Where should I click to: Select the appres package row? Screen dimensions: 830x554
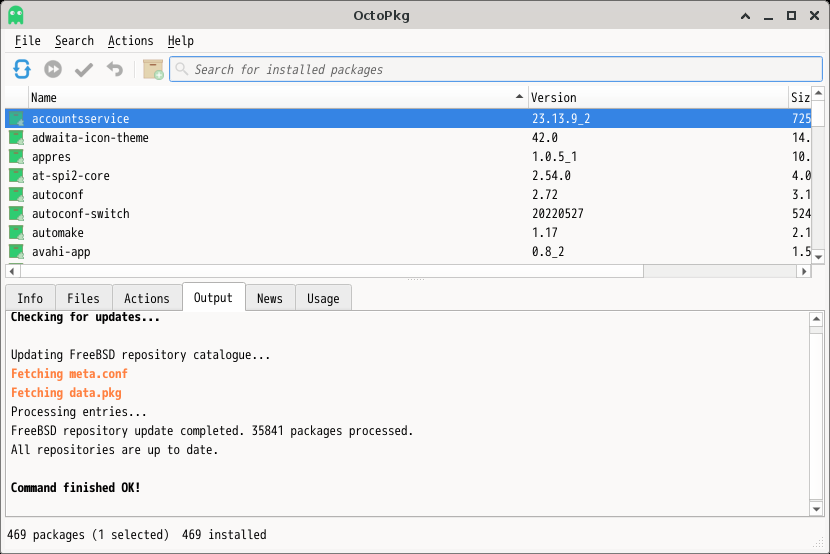408,157
